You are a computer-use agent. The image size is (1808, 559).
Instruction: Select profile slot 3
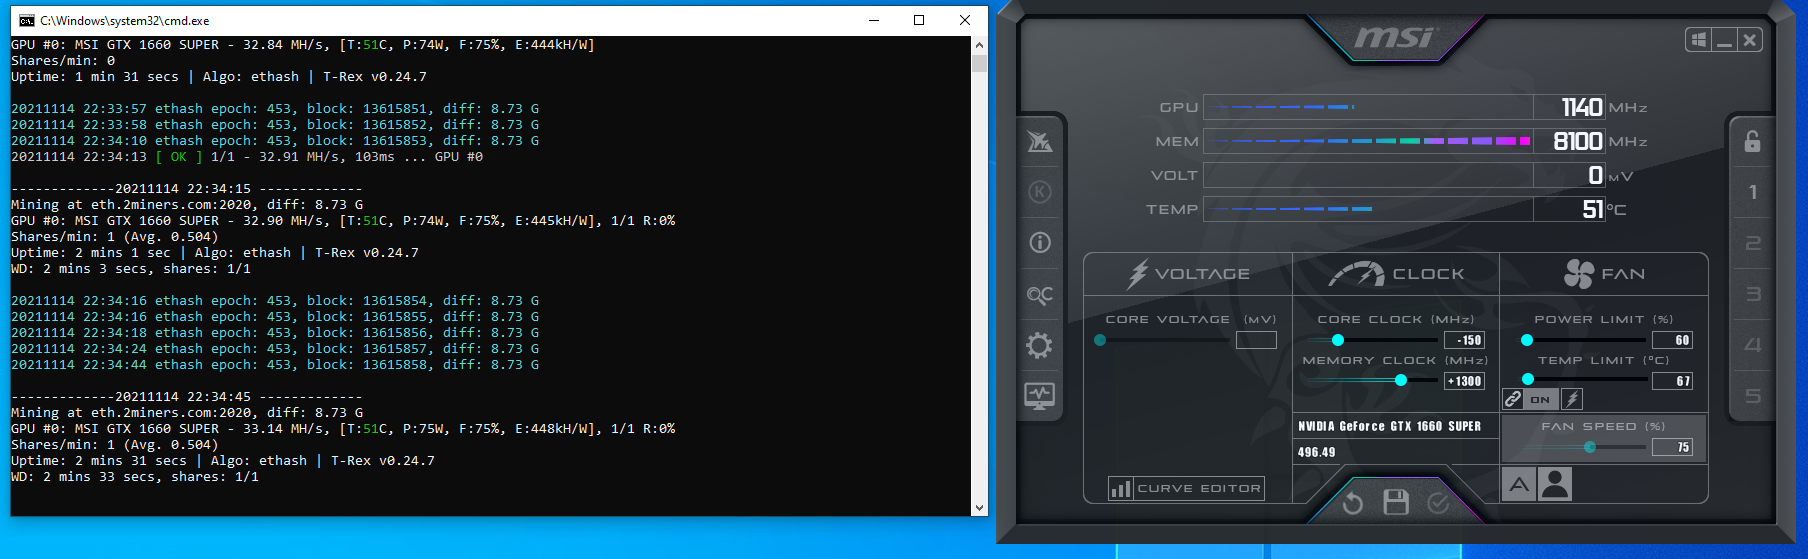point(1753,294)
